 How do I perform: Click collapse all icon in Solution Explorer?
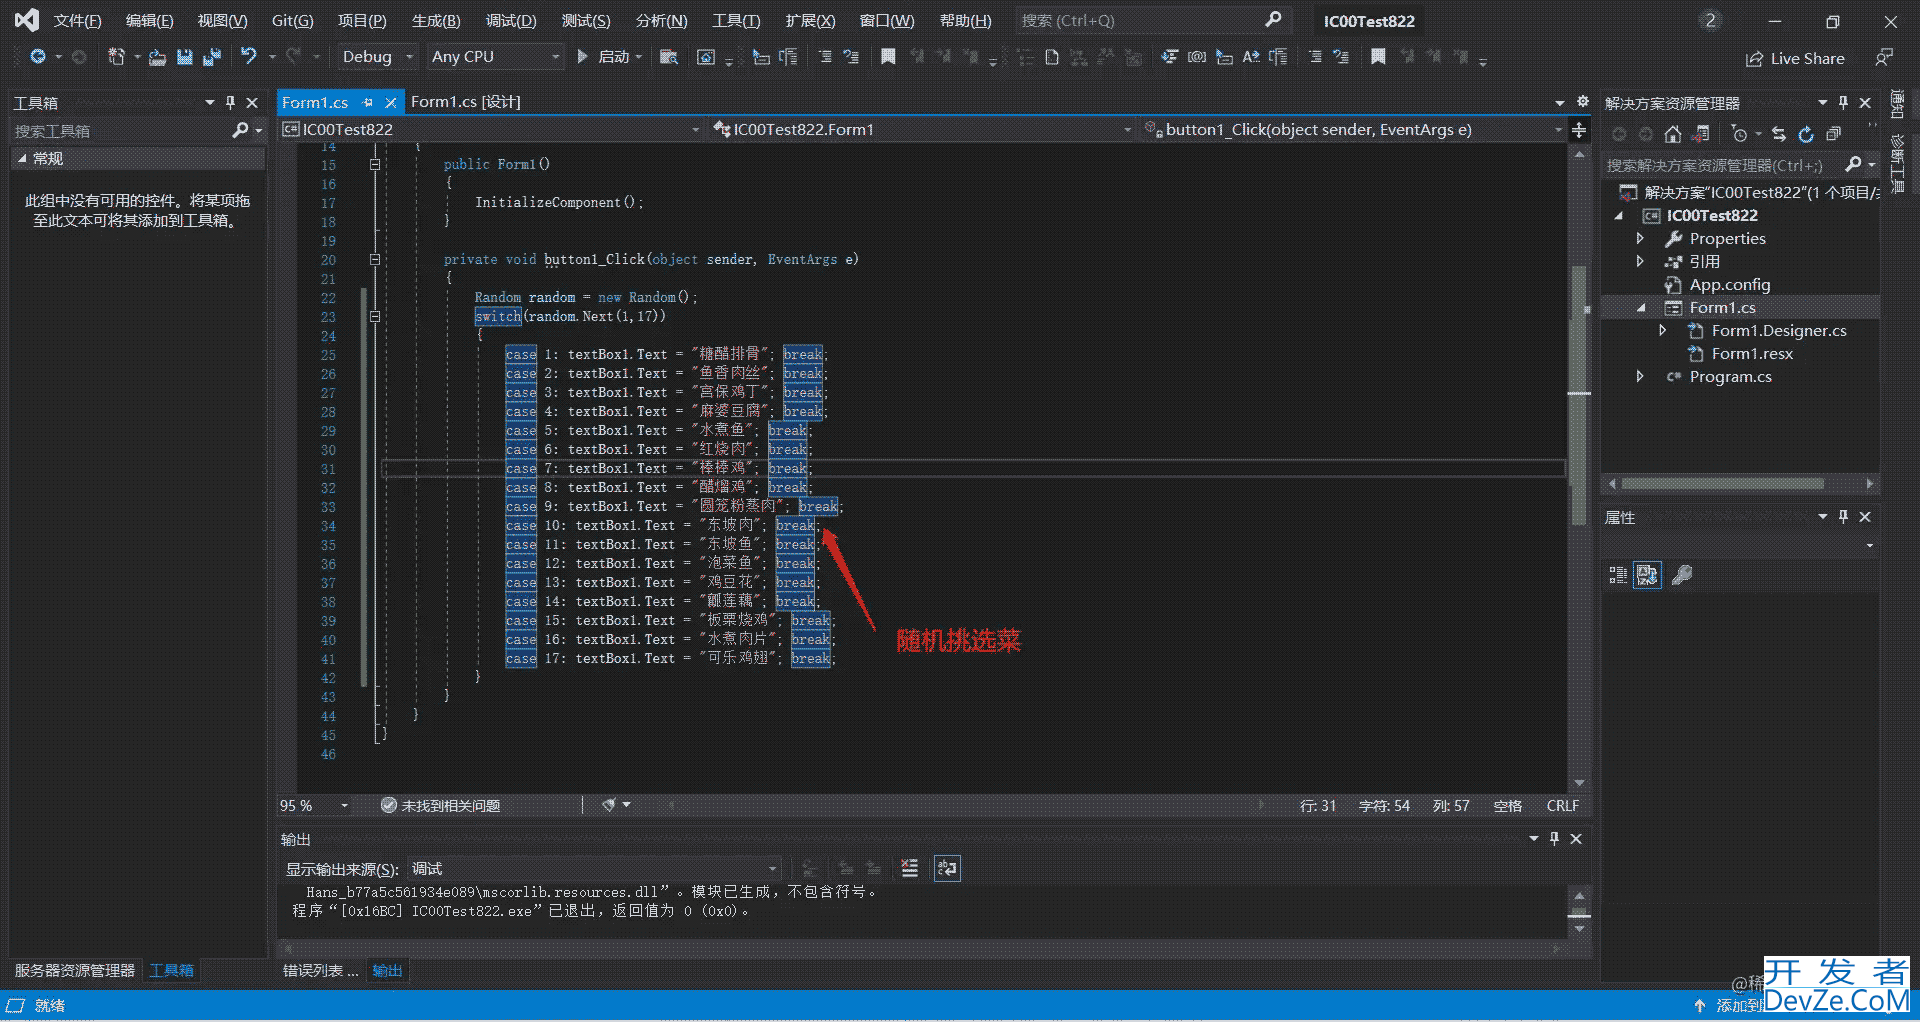coord(1833,134)
